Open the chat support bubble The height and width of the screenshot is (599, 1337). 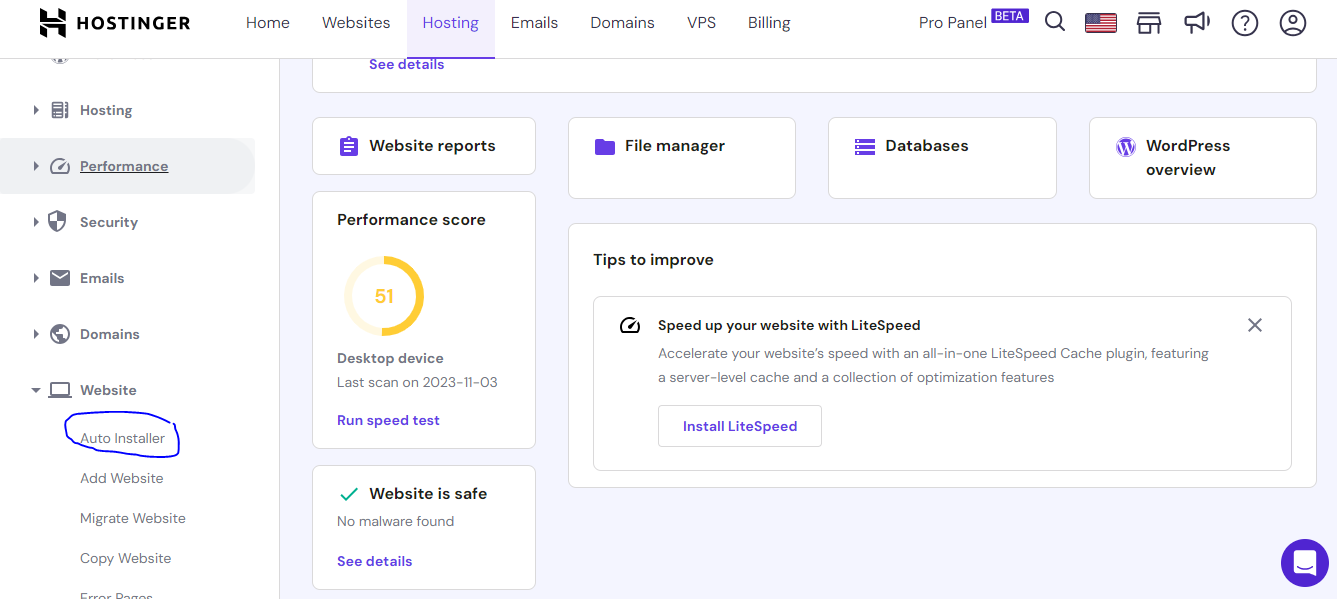pyautogui.click(x=1304, y=562)
